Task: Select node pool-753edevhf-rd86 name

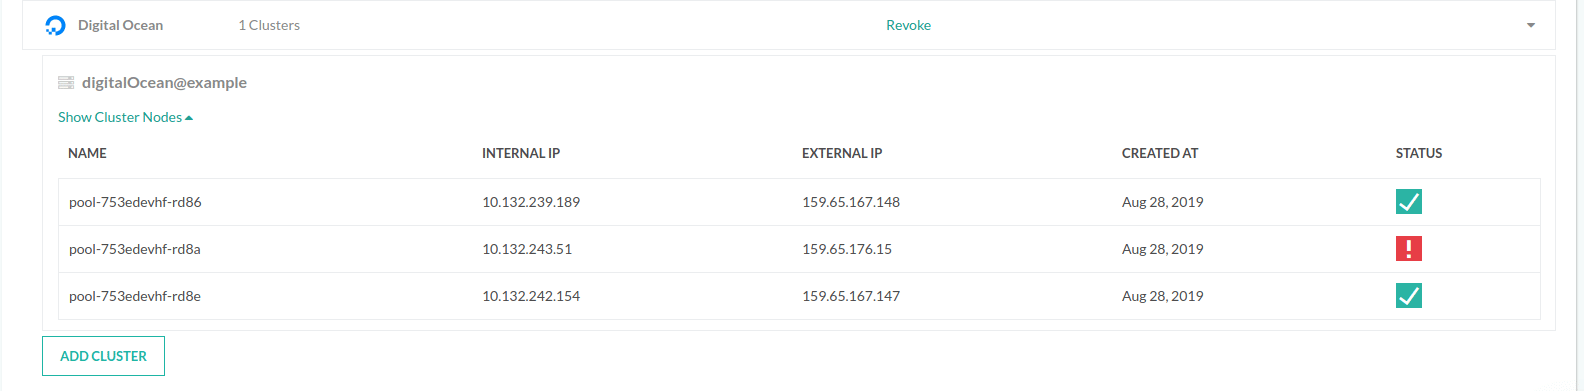Action: point(135,202)
